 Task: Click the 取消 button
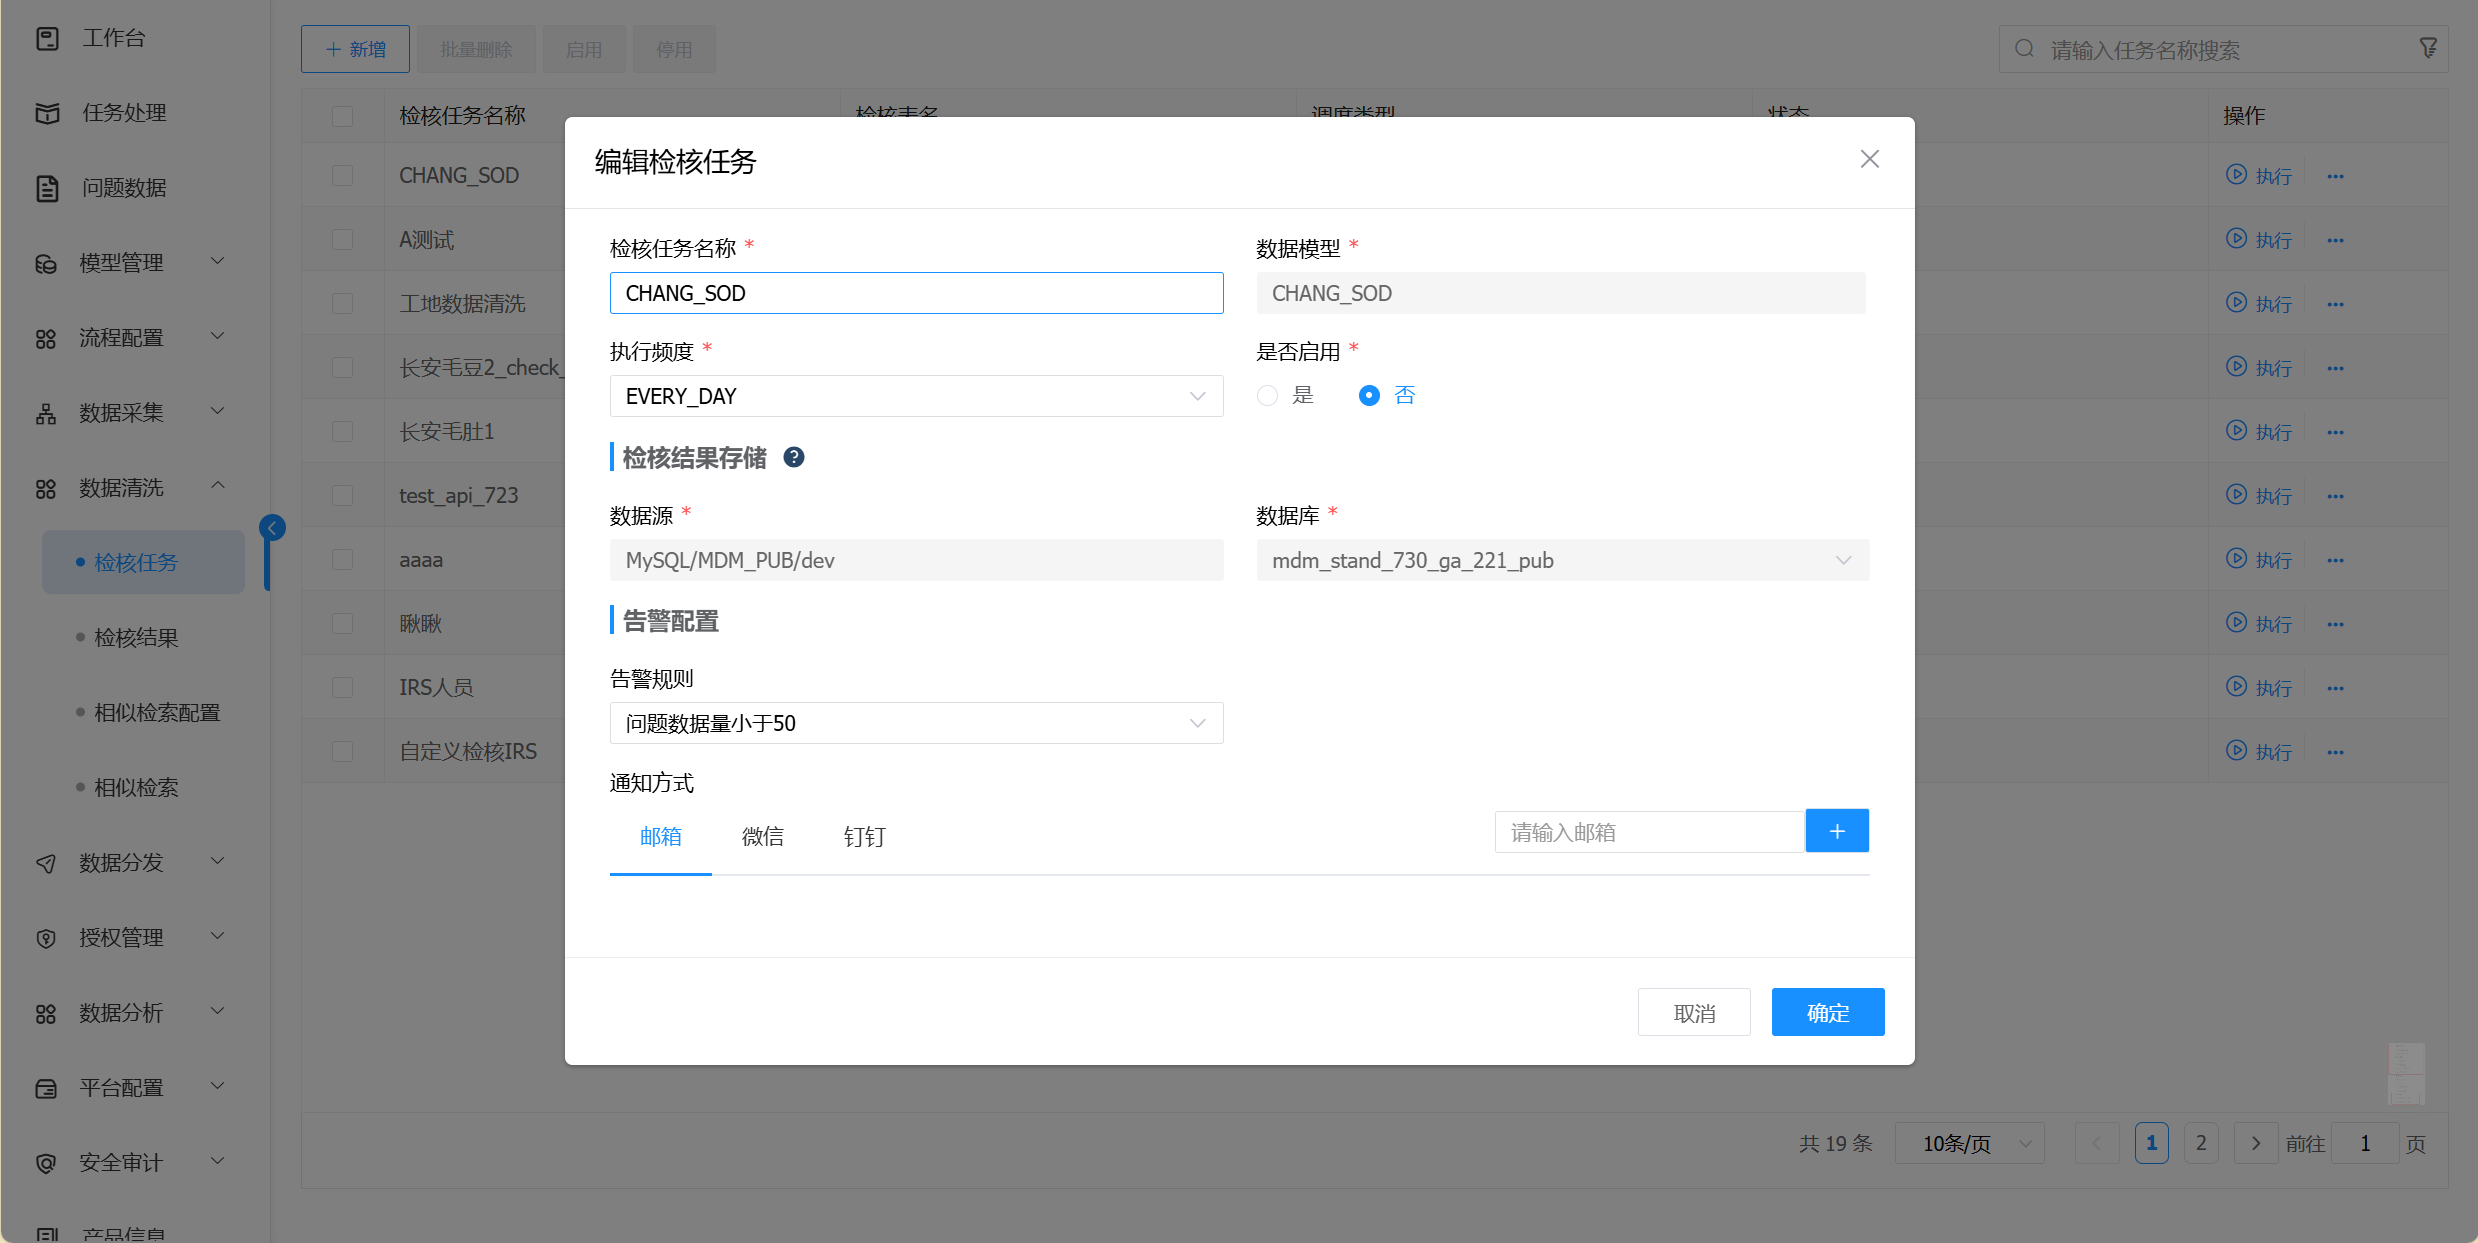click(x=1693, y=1012)
